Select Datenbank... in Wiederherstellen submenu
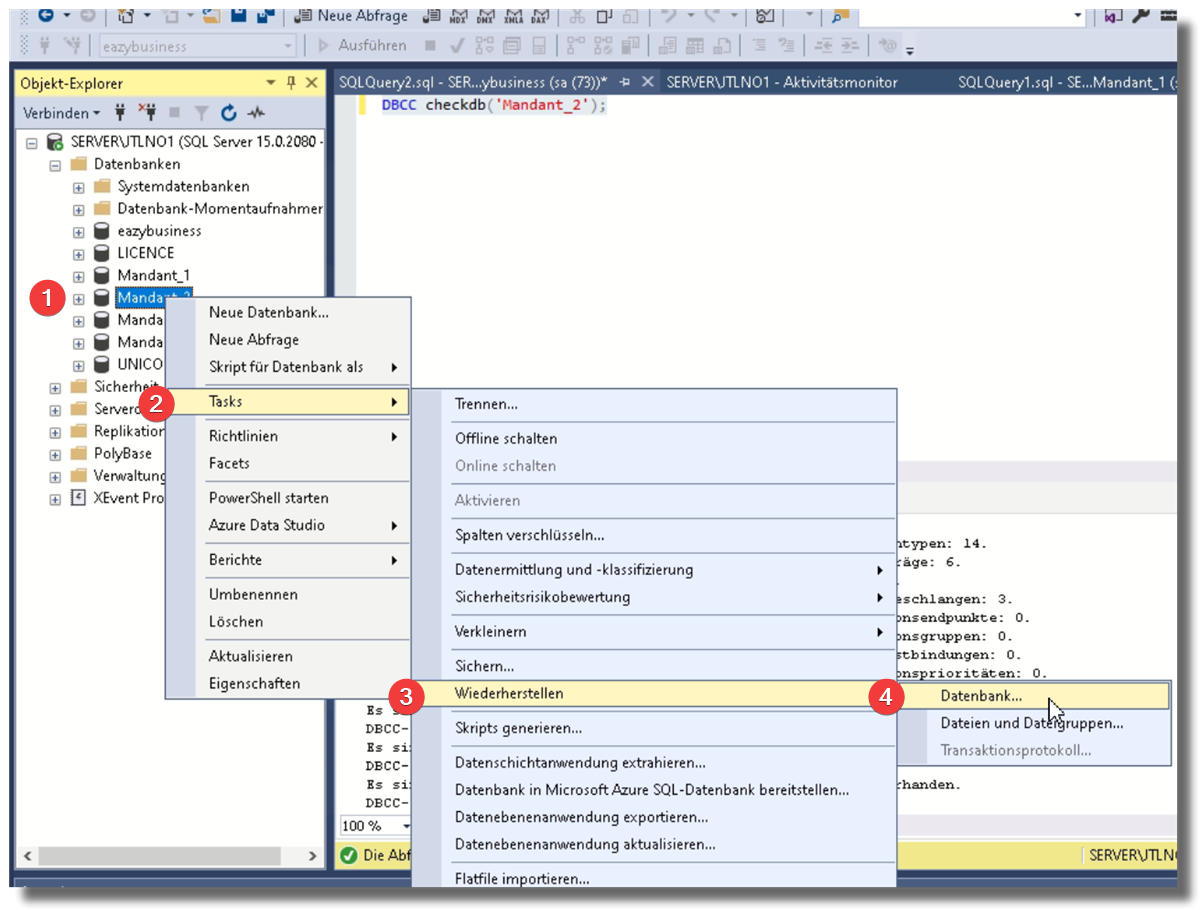 981,696
